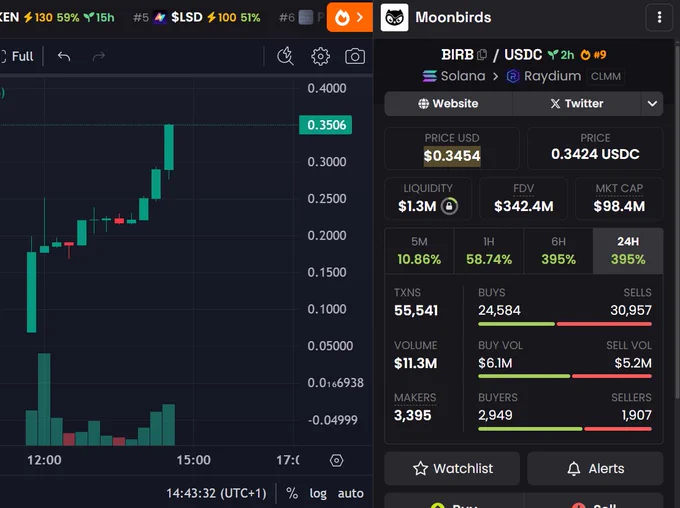Open the Alerts button
680x508 pixels.
595,469
